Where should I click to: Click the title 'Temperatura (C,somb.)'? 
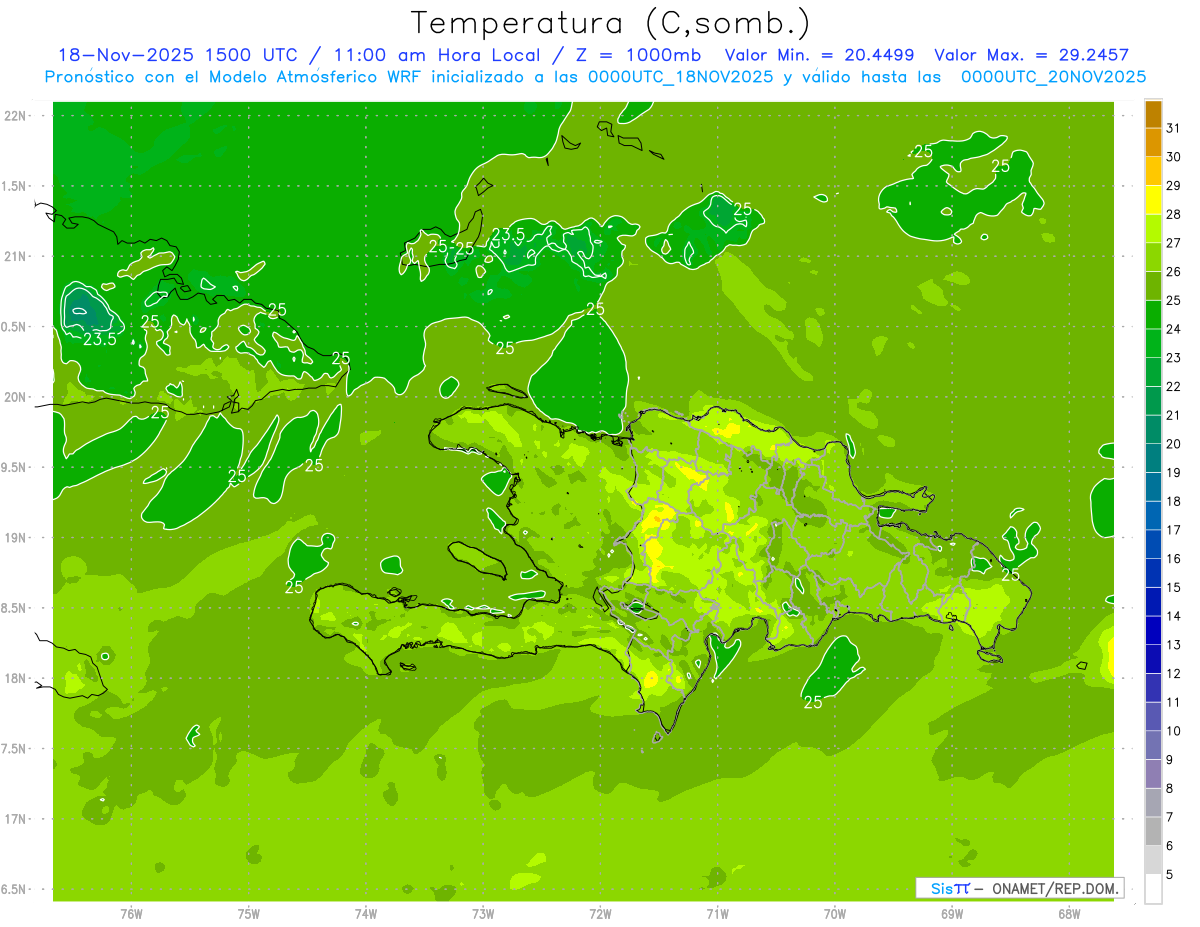point(611,23)
